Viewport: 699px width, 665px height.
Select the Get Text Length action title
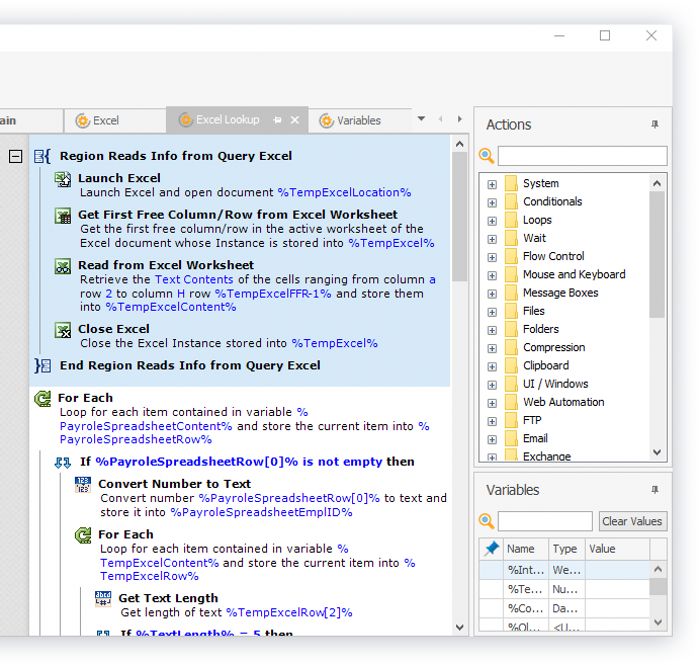click(168, 598)
